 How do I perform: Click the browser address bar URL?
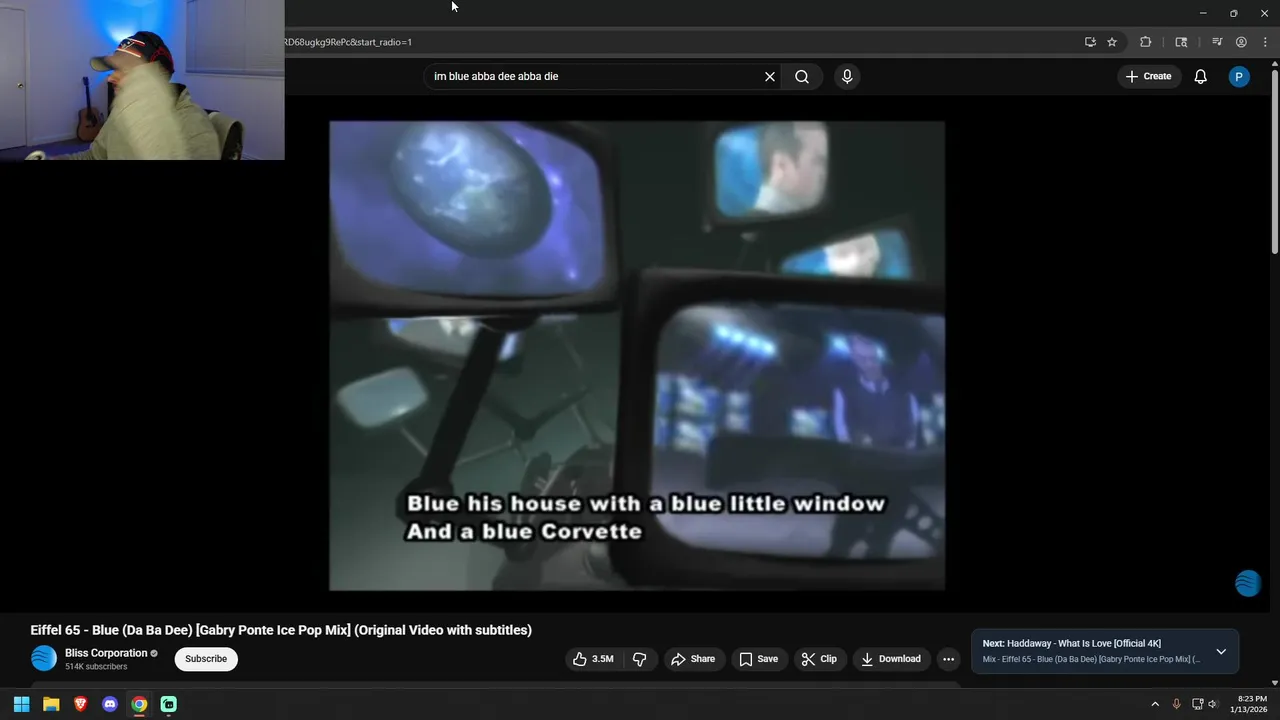[348, 42]
